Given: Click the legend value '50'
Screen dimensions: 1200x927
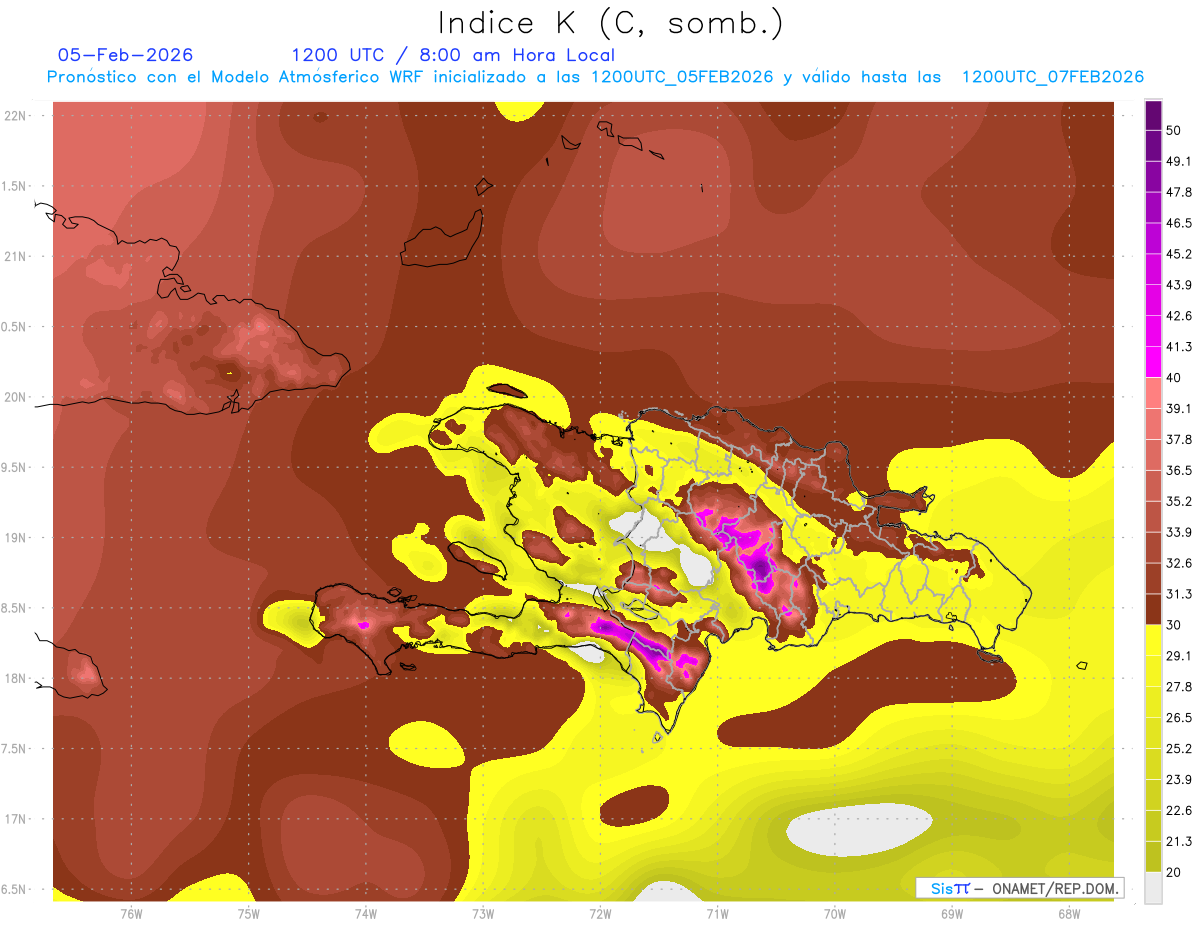Looking at the screenshot, I should coord(1175,130).
